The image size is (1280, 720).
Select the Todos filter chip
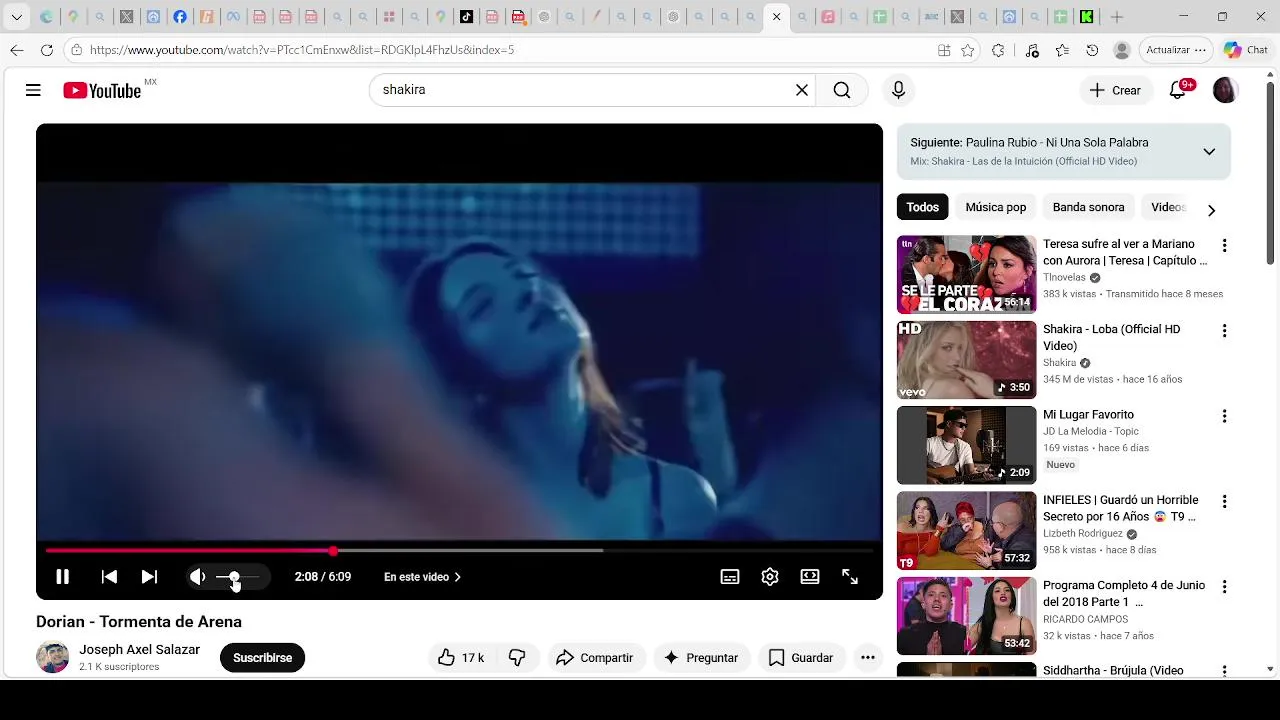tap(922, 207)
